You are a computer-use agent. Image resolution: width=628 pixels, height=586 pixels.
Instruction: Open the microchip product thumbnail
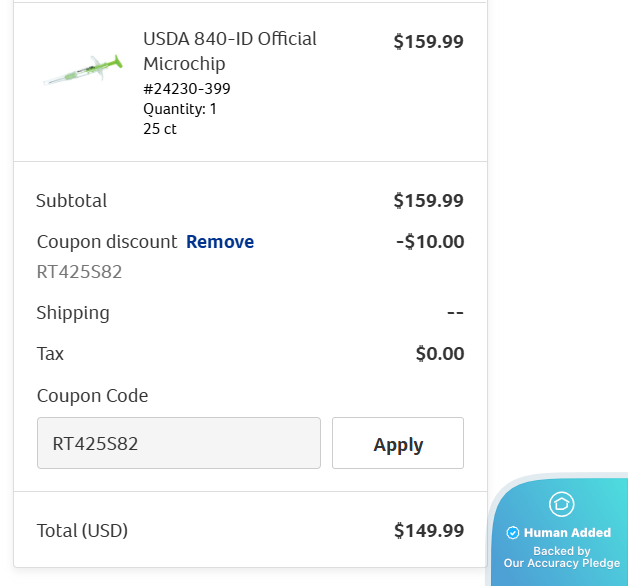tap(82, 71)
